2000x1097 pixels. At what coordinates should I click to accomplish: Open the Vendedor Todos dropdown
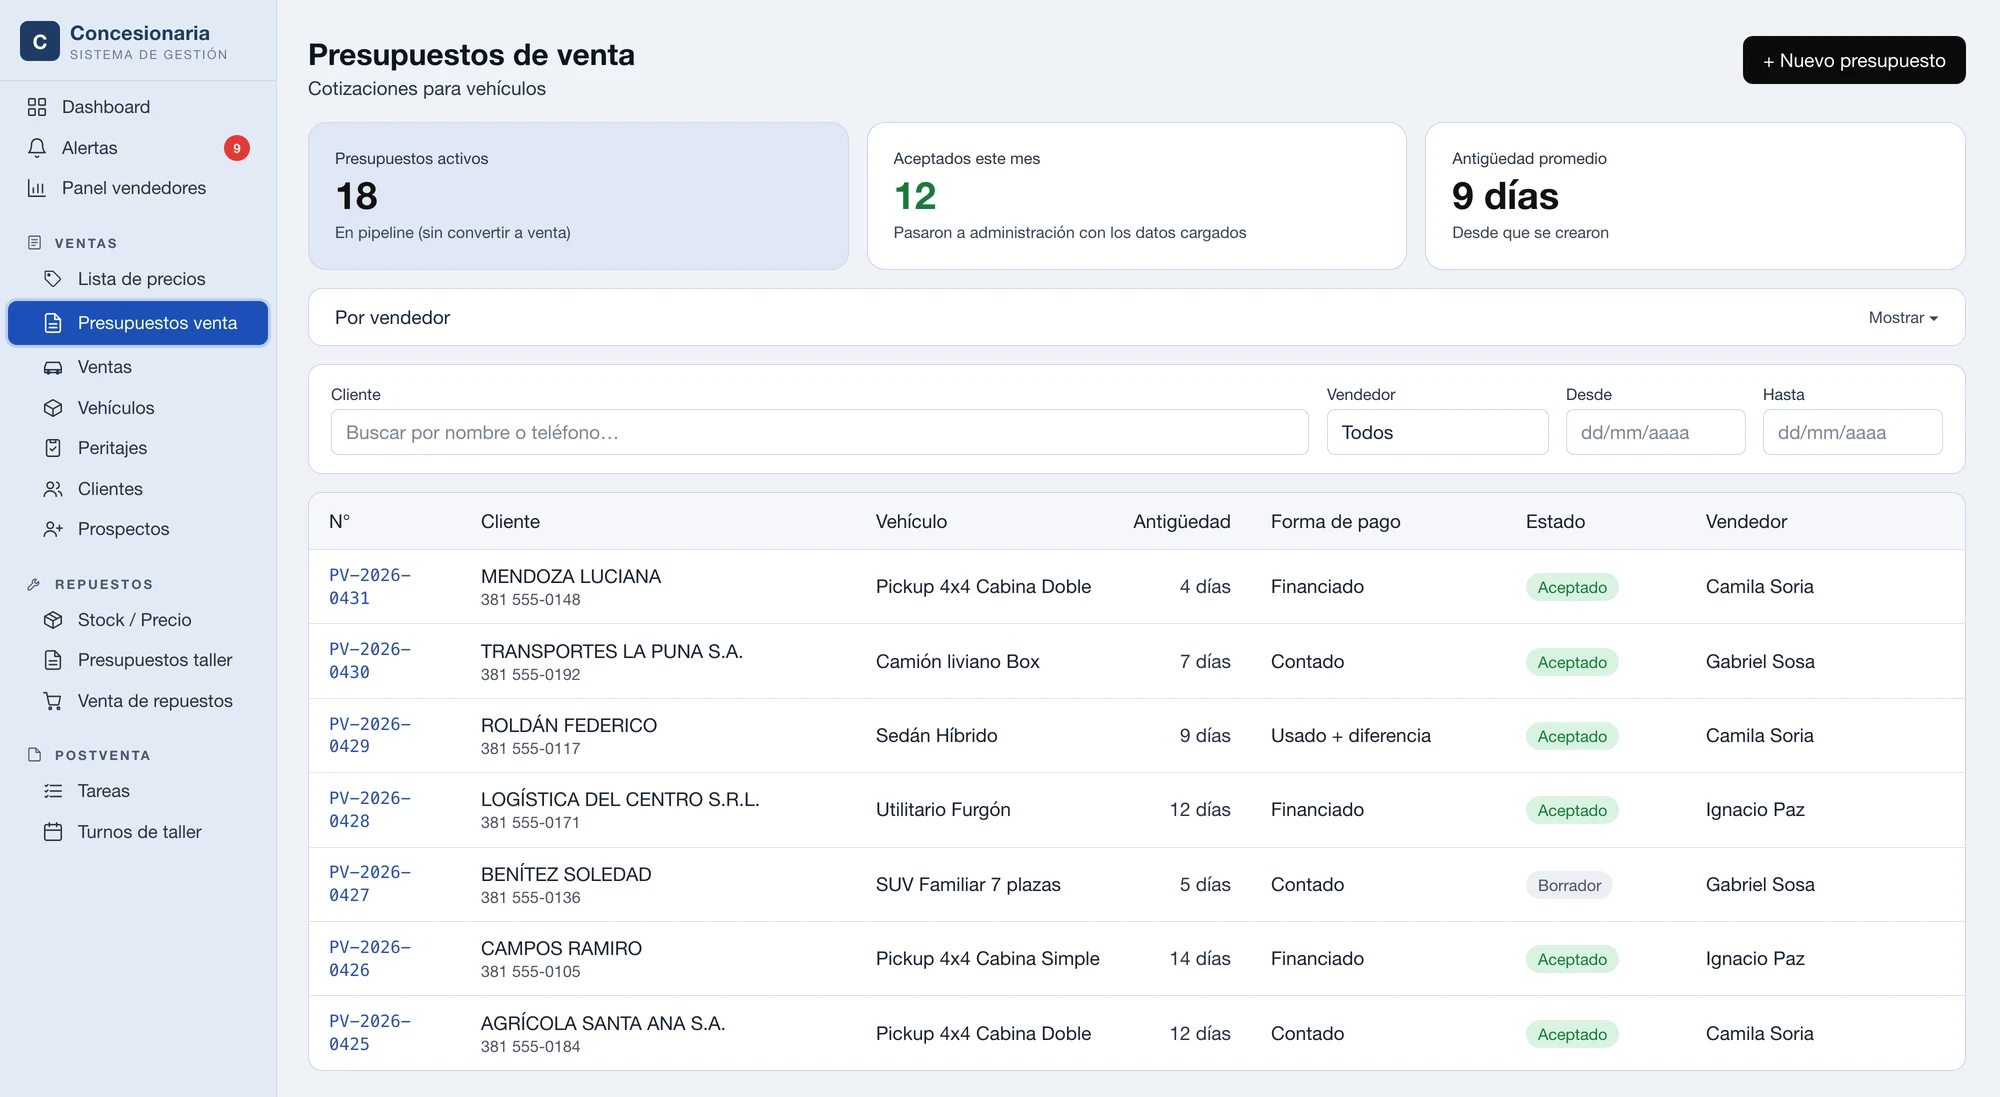pos(1437,432)
